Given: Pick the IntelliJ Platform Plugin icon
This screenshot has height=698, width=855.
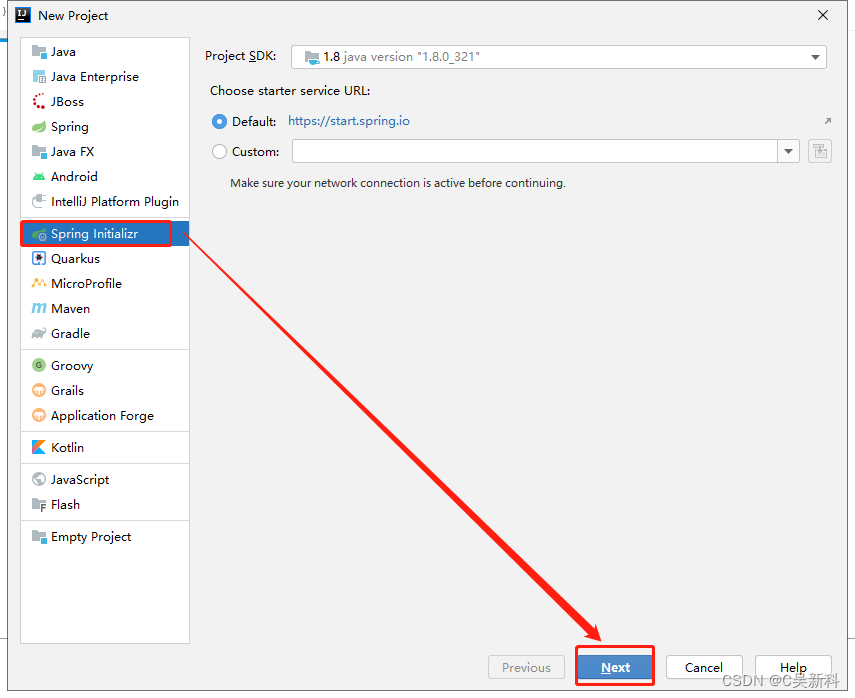Looking at the screenshot, I should click(39, 201).
